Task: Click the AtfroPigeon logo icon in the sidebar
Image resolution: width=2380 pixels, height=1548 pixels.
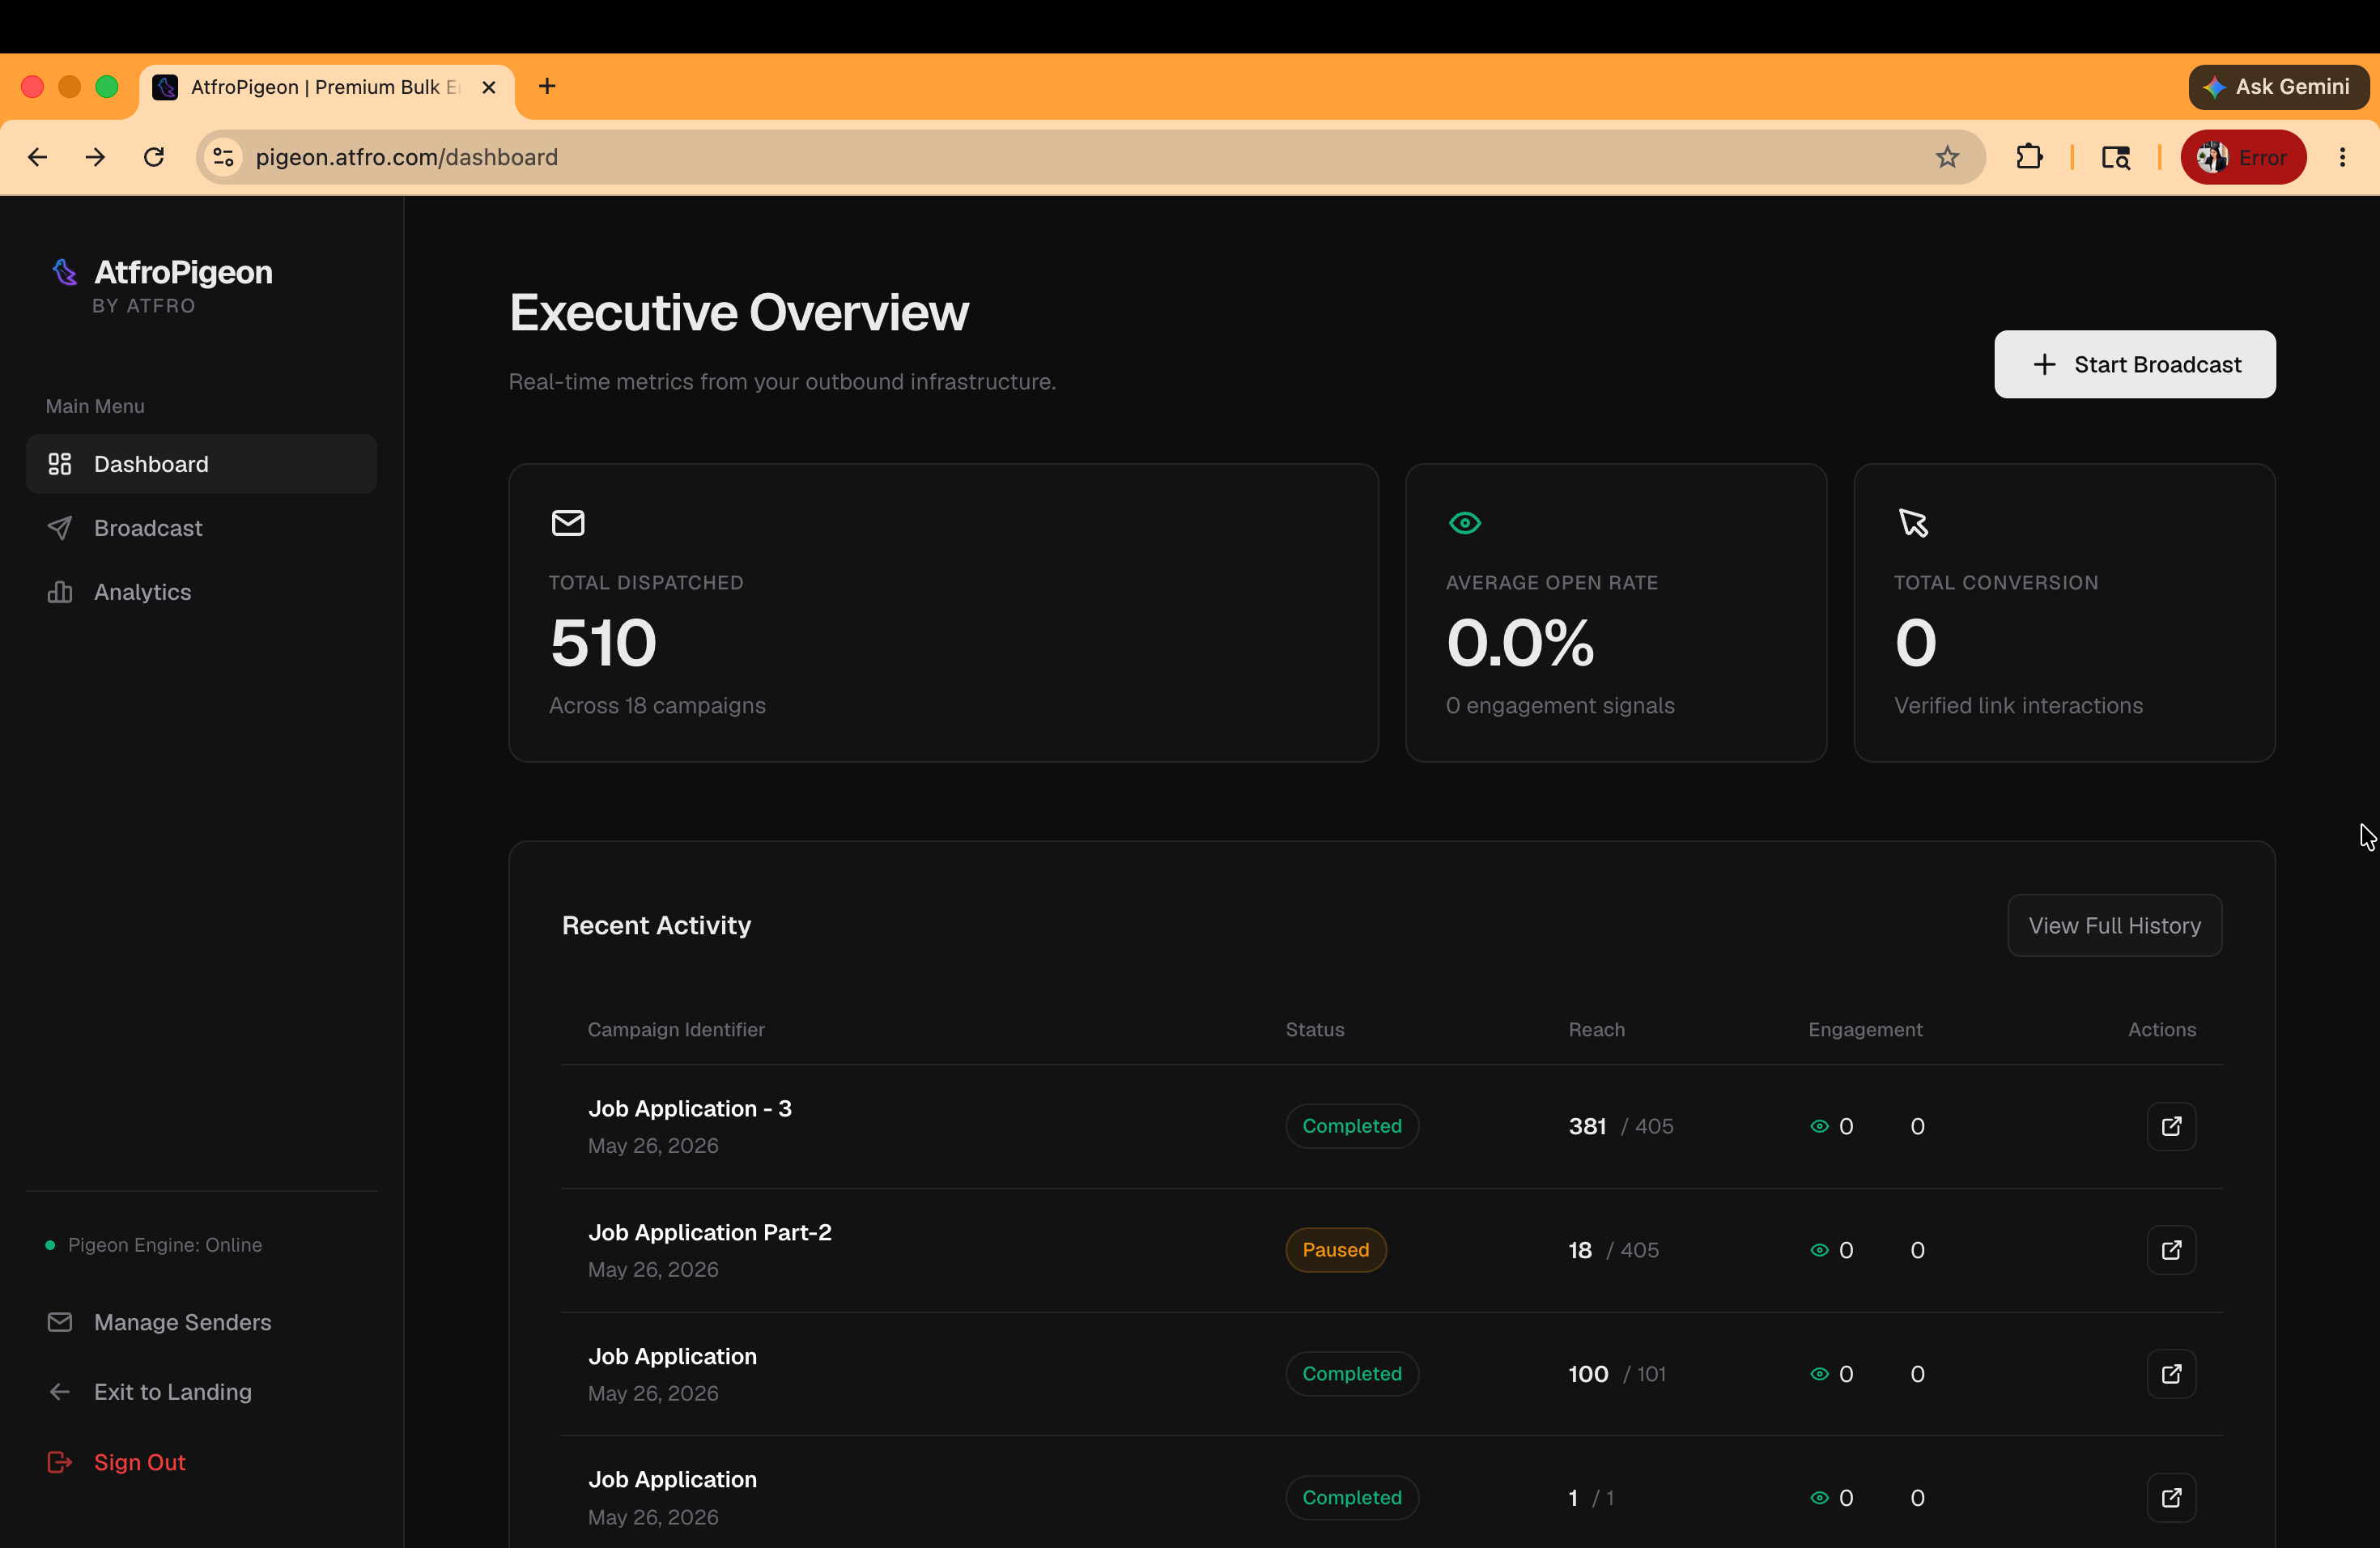Action: pos(65,272)
